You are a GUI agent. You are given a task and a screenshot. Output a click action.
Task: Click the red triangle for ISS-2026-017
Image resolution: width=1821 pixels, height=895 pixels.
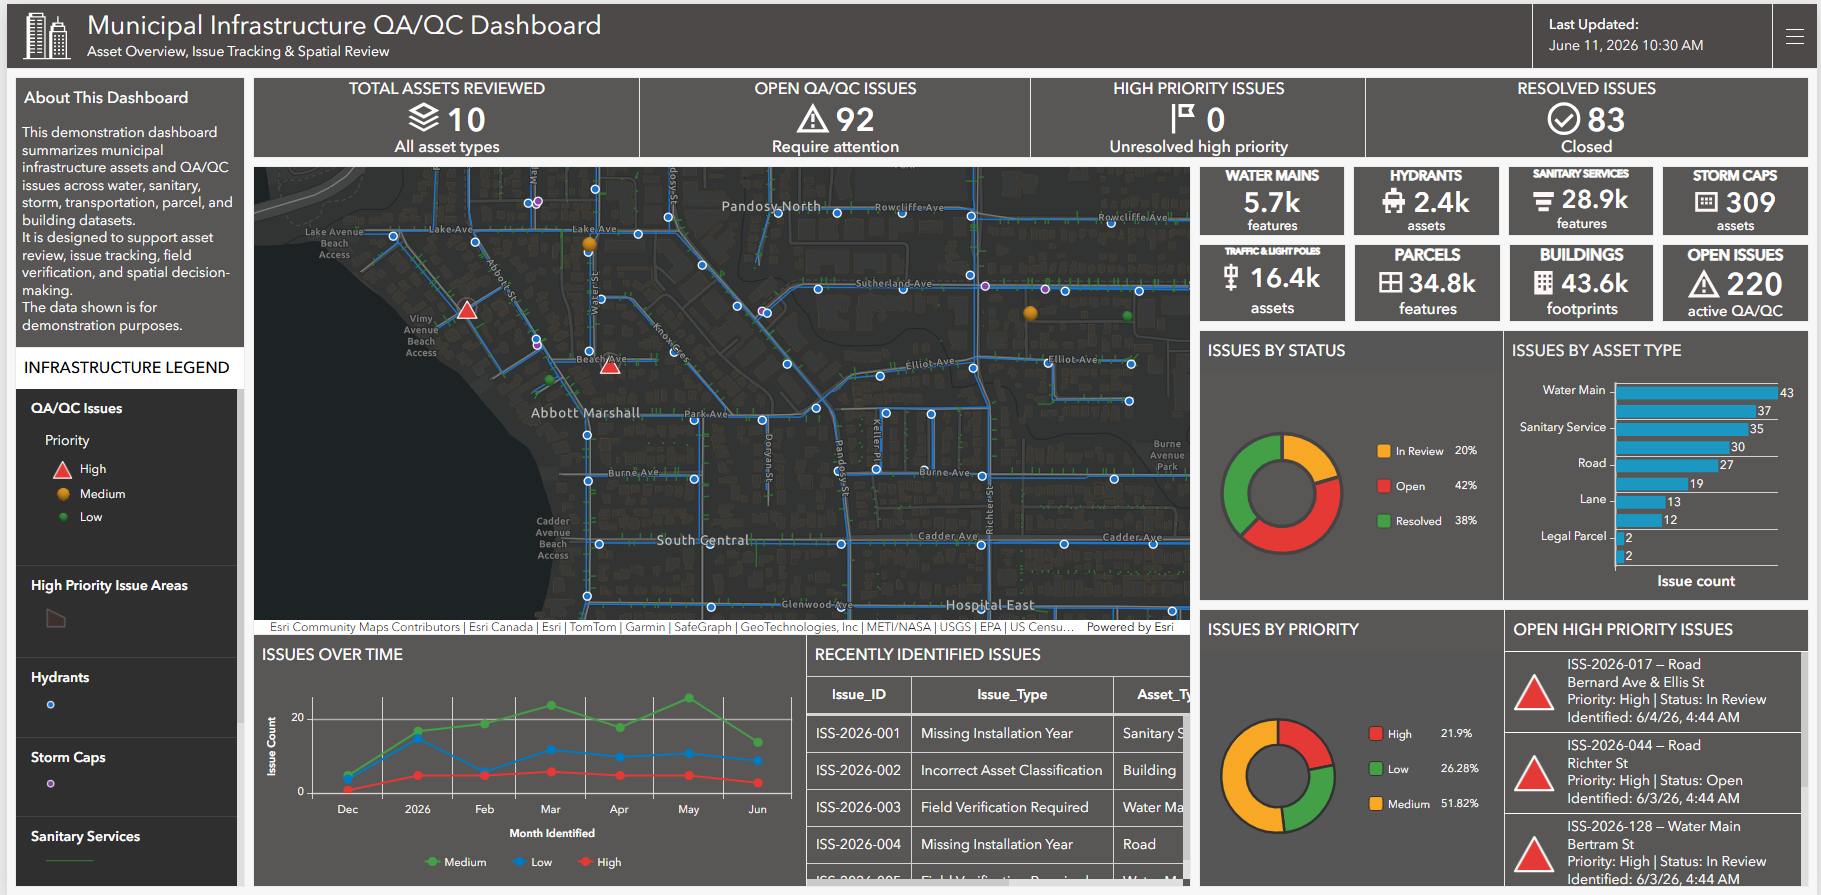(1534, 693)
